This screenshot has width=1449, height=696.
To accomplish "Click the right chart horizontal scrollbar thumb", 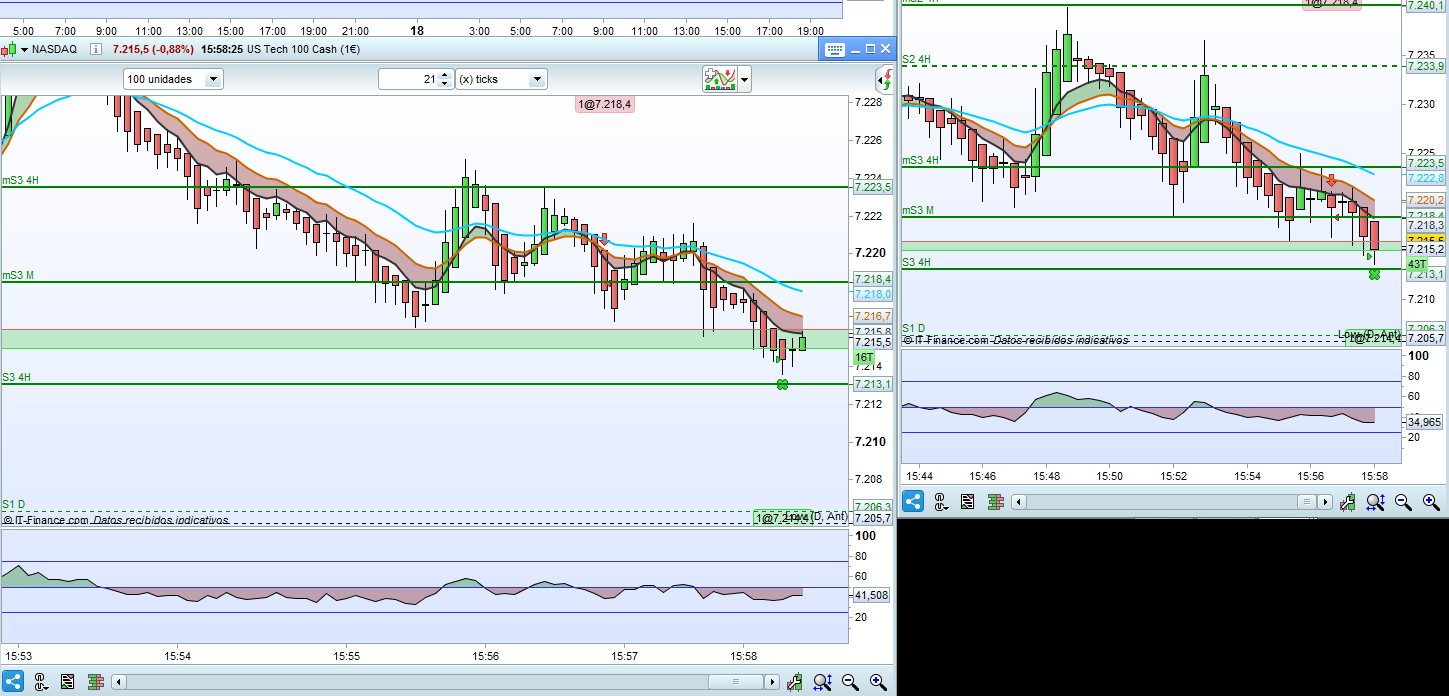I will coord(1307,502).
